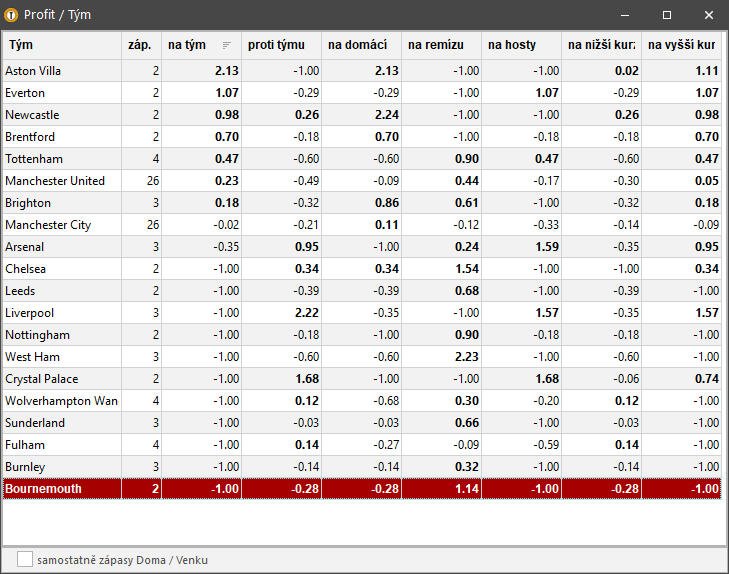The image size is (729, 574).
Task: Select the Aston Villa row
Action: pos(60,71)
